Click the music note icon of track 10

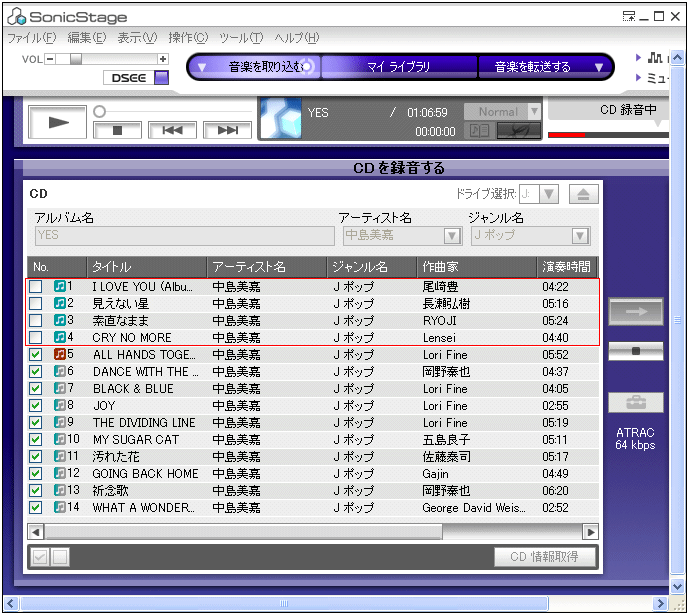[60, 439]
